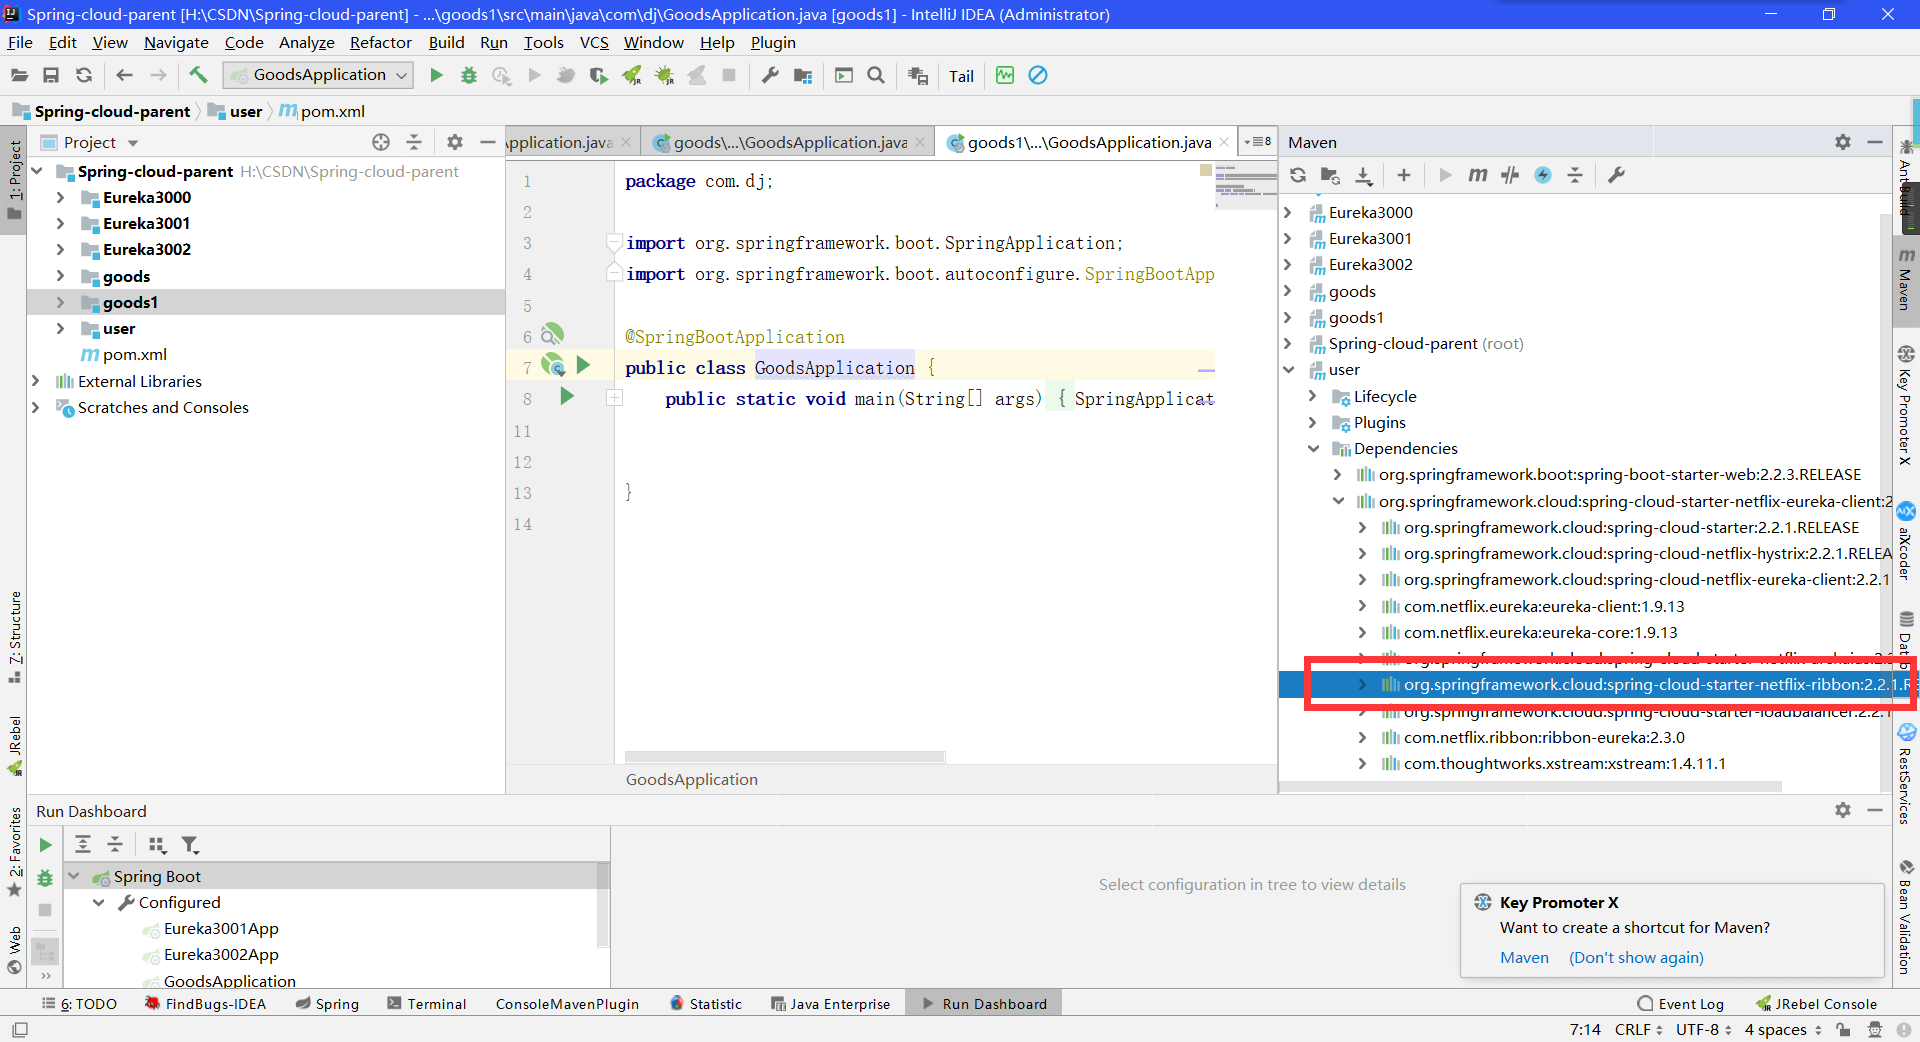Image resolution: width=1920 pixels, height=1042 pixels.
Task: Start debugging with the green bug icon
Action: [468, 75]
